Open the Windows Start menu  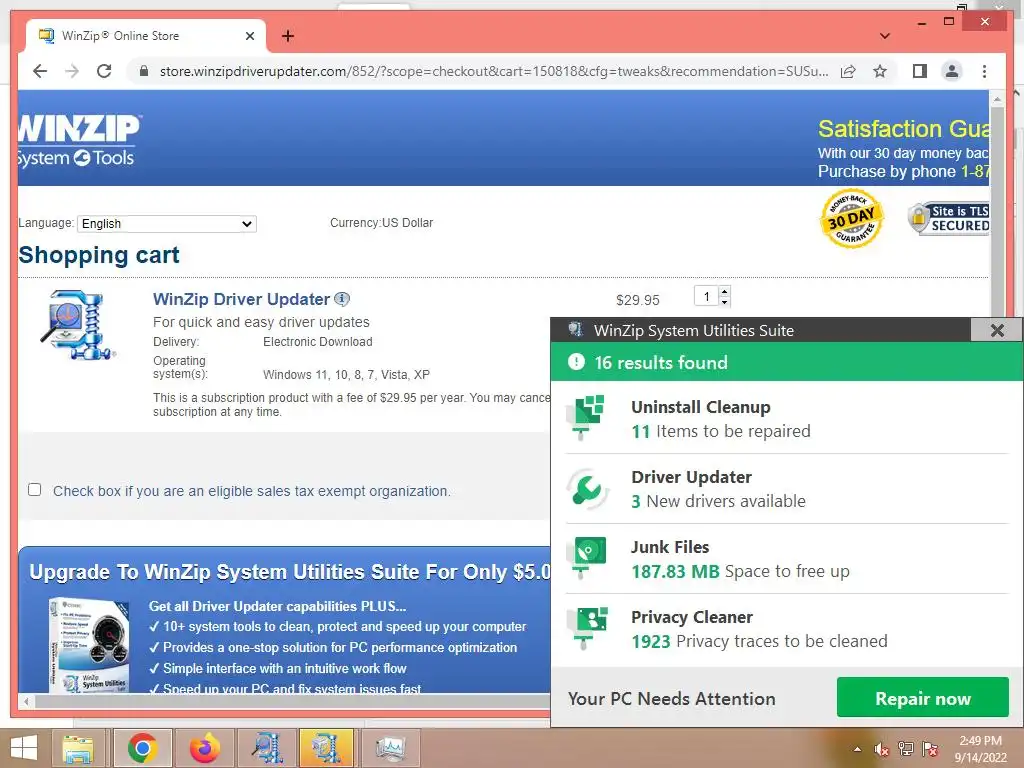pyautogui.click(x=24, y=748)
